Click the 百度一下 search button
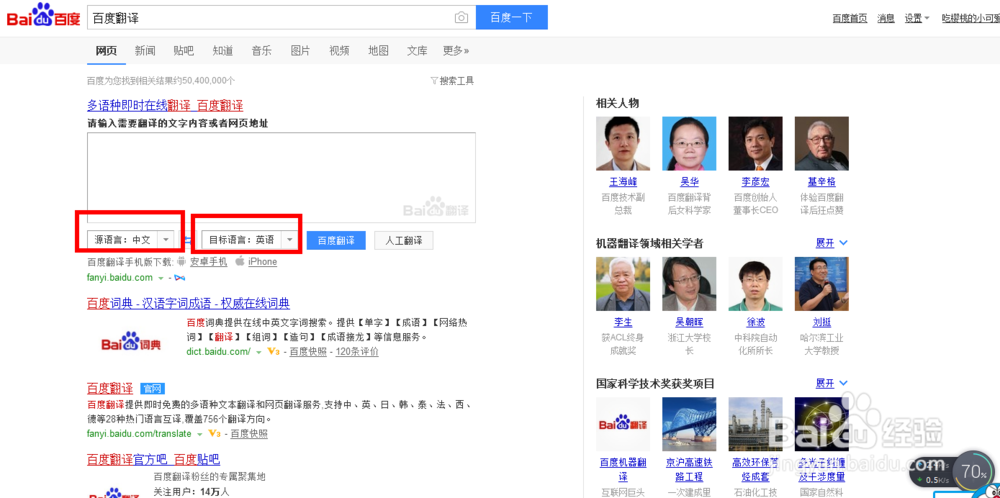 511,18
